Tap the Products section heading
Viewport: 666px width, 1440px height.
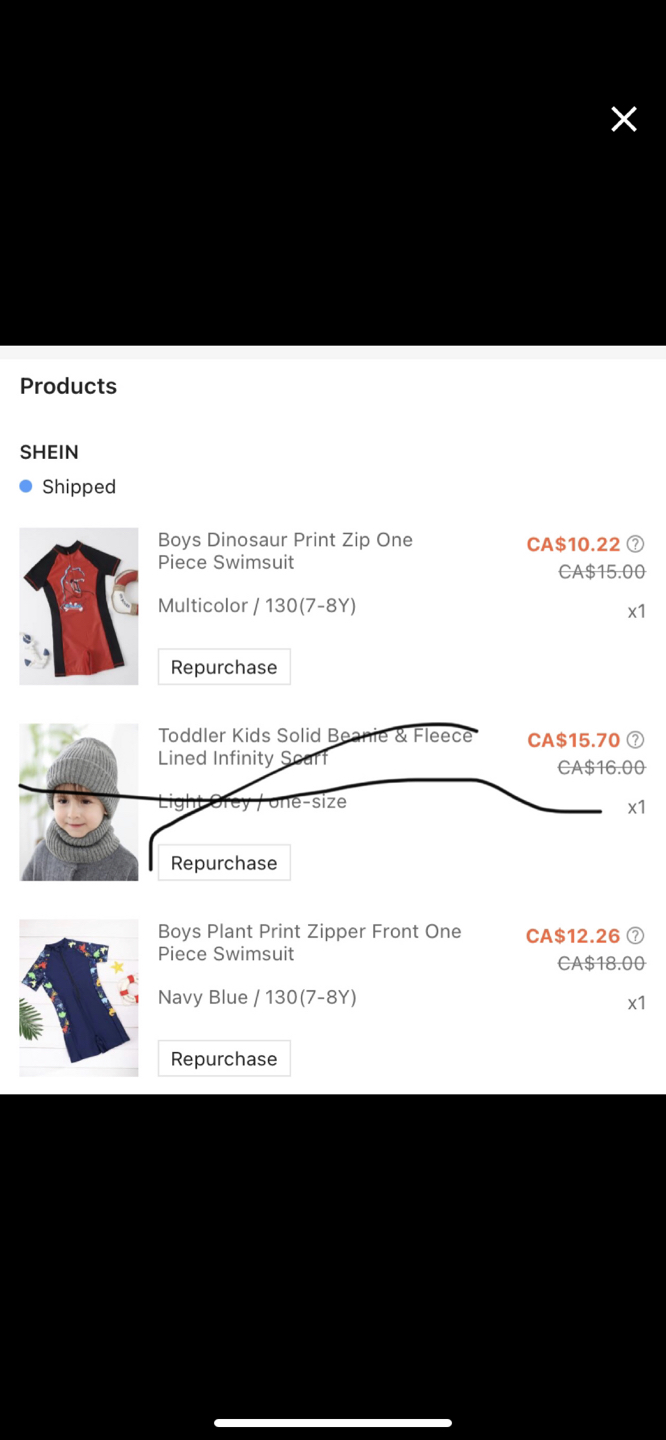68,386
